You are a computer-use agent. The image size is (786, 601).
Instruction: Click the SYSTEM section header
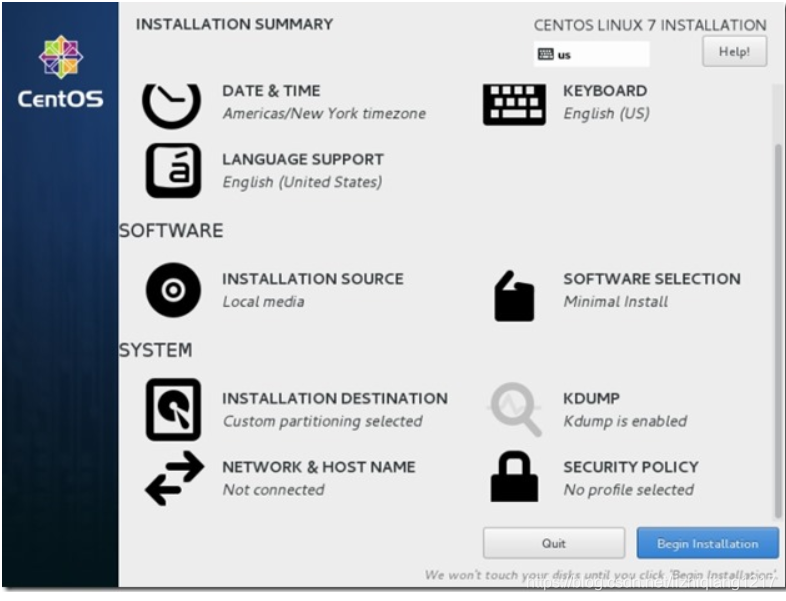(155, 350)
